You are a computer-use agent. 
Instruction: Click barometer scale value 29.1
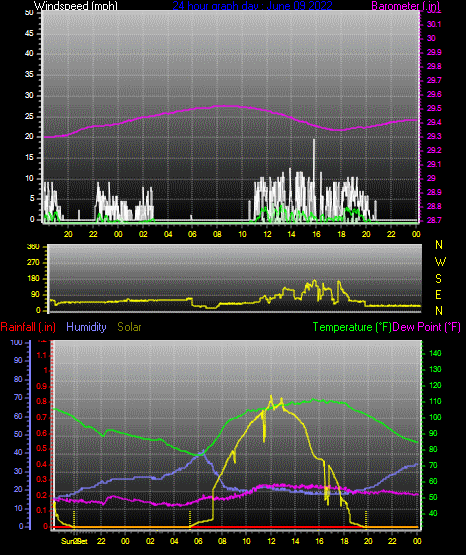pos(434,164)
